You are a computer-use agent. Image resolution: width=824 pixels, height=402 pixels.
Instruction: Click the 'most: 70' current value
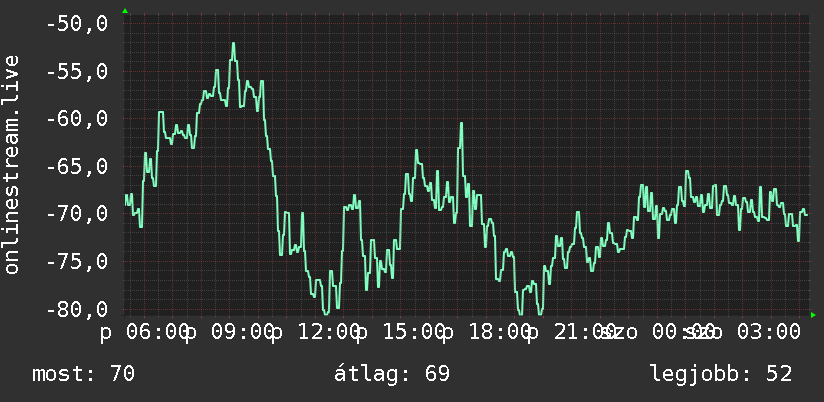(x=84, y=374)
